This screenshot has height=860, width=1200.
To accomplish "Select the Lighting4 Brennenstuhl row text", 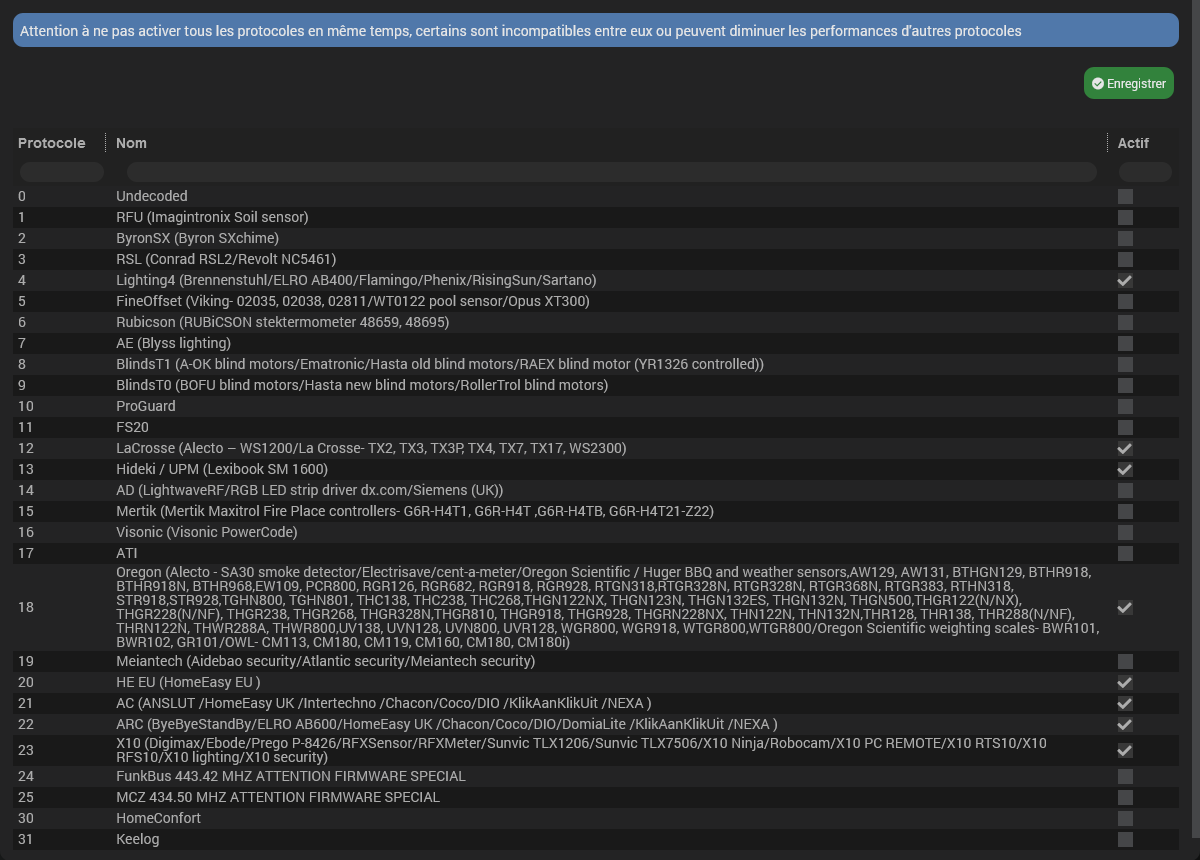I will click(x=356, y=280).
